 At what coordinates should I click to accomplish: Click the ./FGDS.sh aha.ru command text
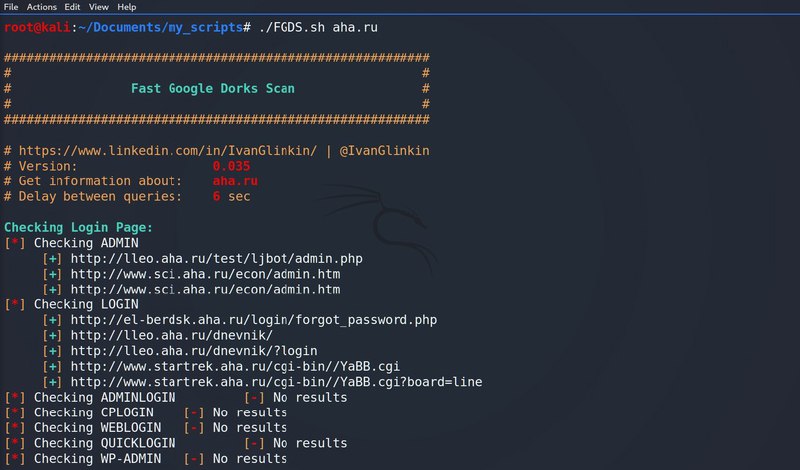pos(318,27)
